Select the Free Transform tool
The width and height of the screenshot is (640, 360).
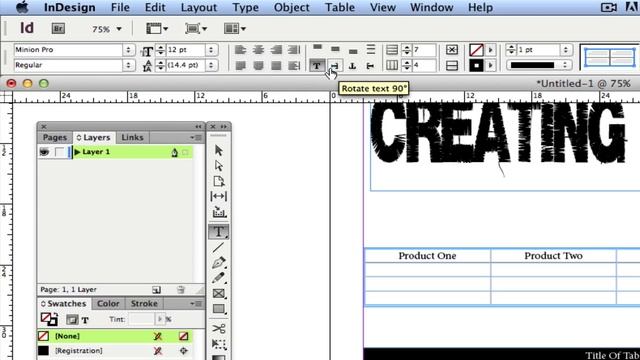pyautogui.click(x=219, y=344)
